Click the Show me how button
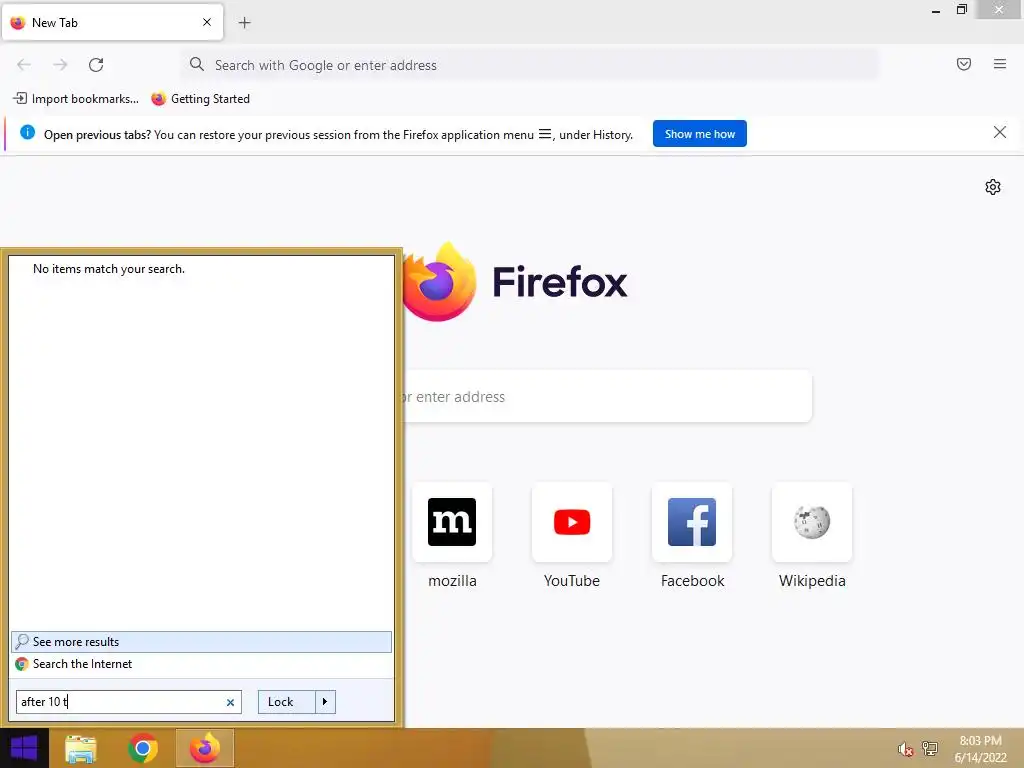Viewport: 1024px width, 768px height. tap(699, 134)
